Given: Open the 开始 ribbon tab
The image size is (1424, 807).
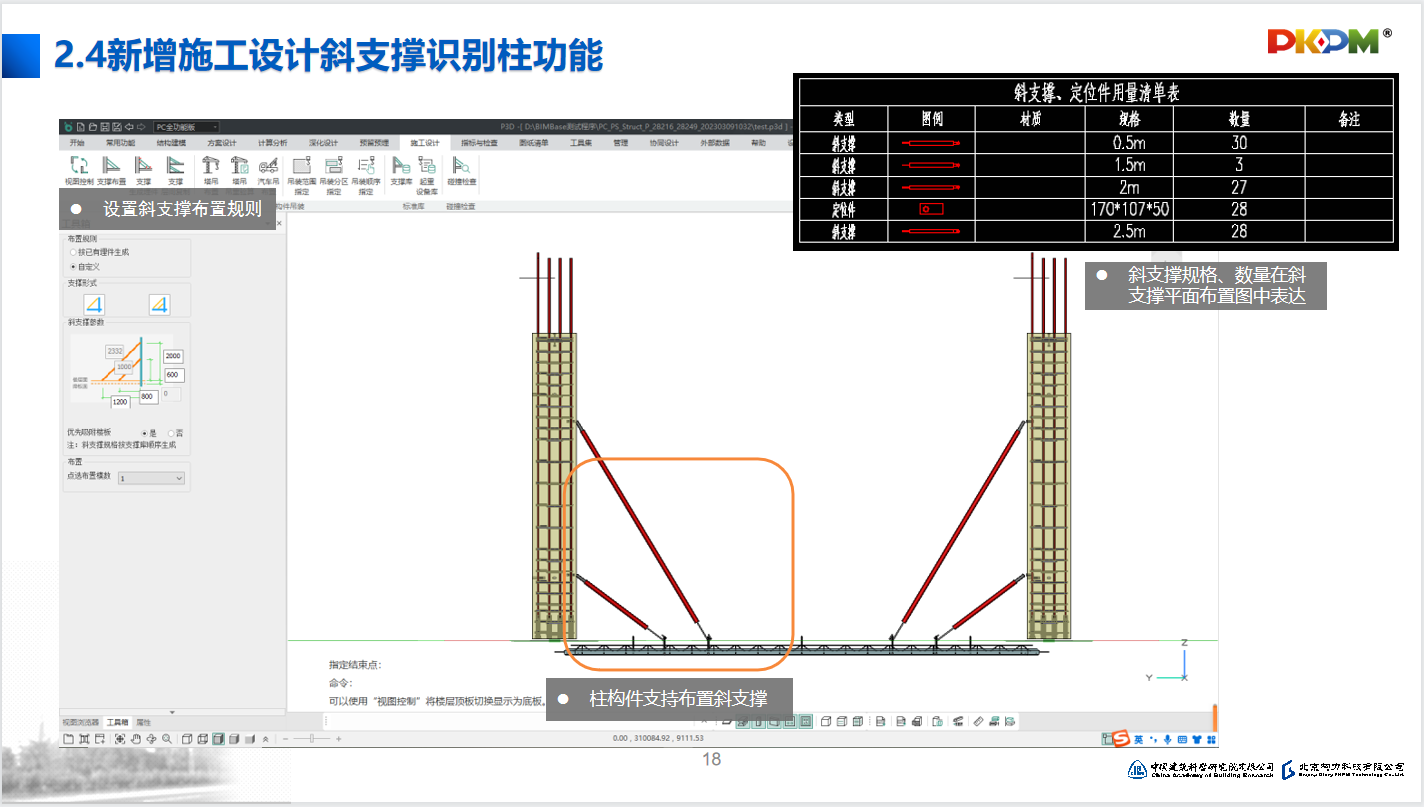Looking at the screenshot, I should (x=78, y=143).
